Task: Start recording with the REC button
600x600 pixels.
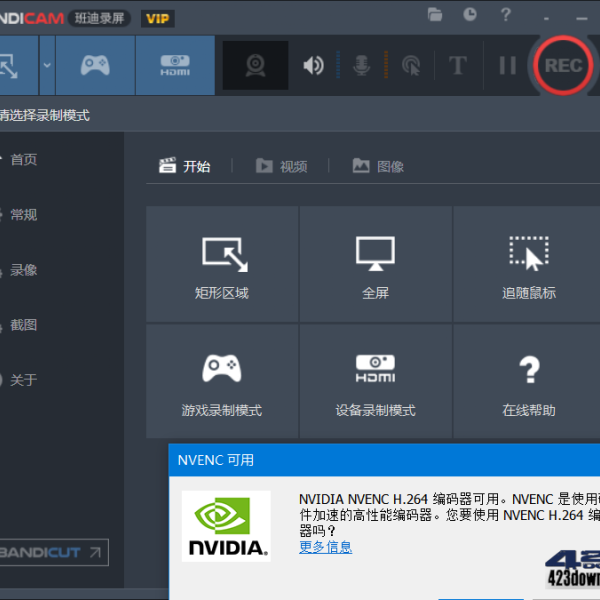Action: pos(563,65)
